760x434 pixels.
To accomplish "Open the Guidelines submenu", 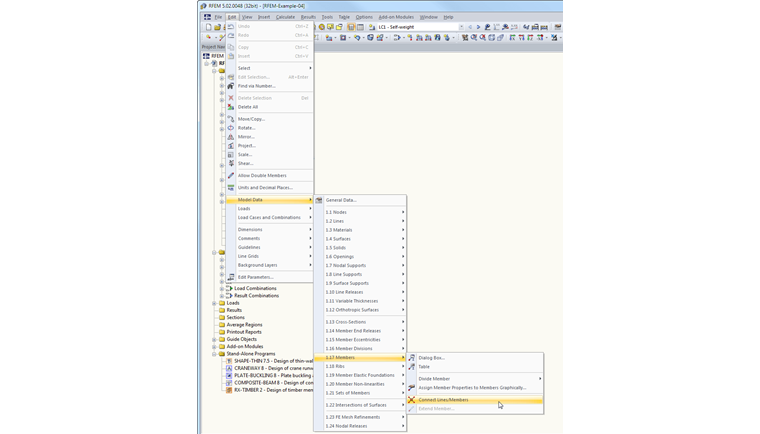I will (269, 247).
